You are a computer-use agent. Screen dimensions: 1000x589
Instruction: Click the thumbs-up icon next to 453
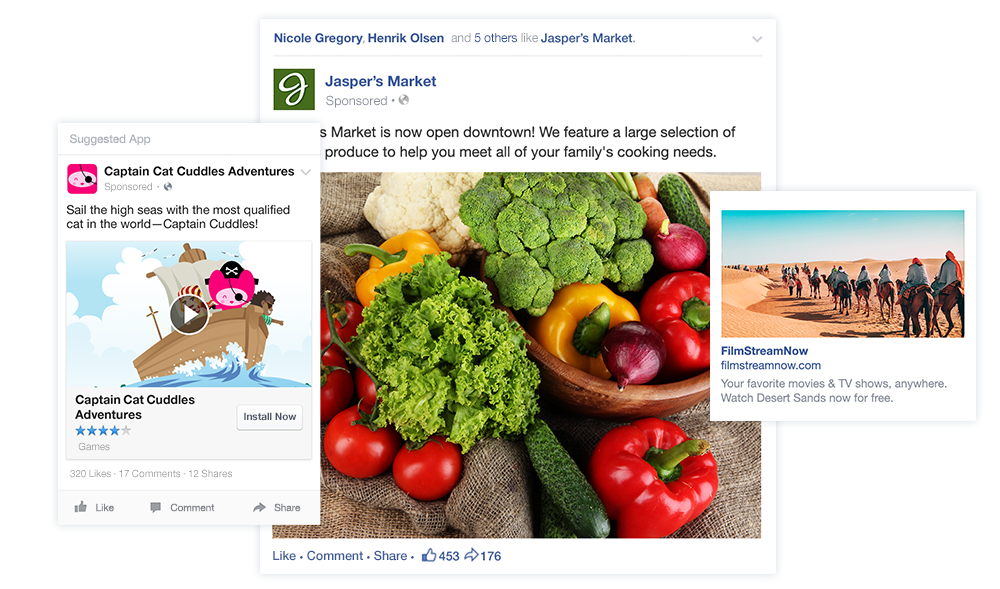pyautogui.click(x=429, y=555)
